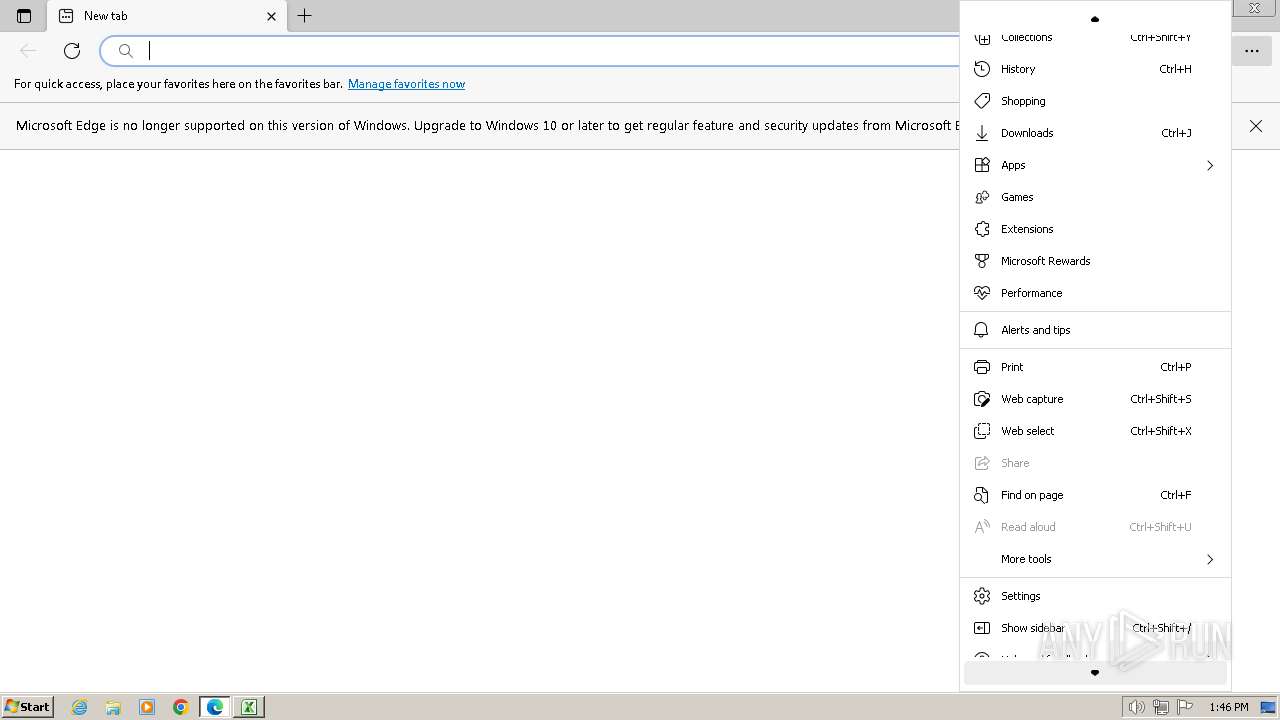Open a new tab with plus button
Screen dimensions: 1280x720
305,16
